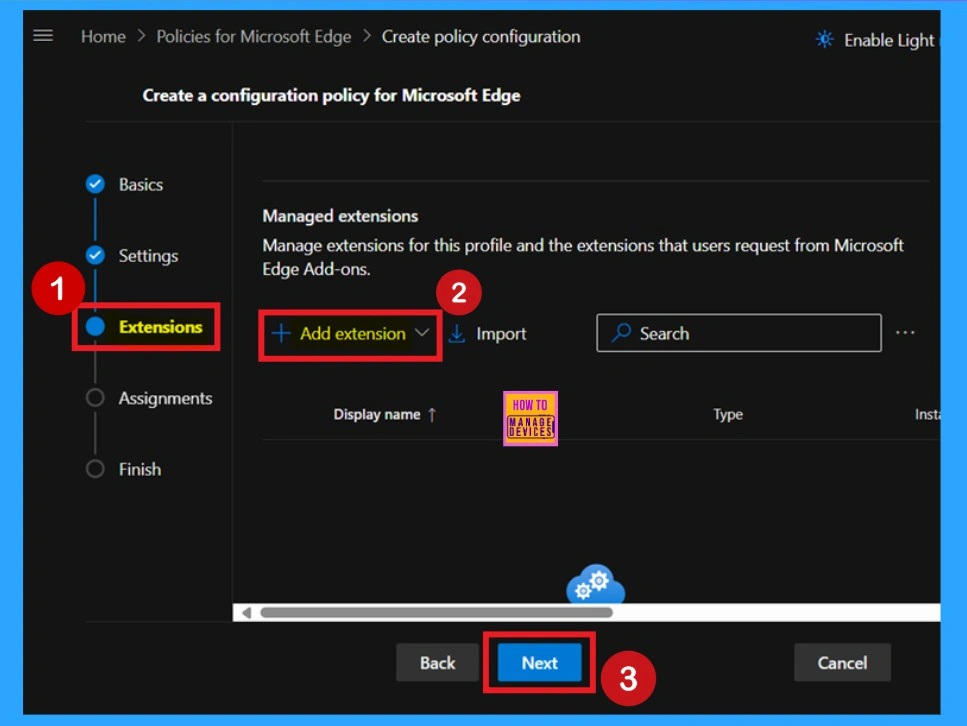Click the Cancel button
This screenshot has height=726, width=967.
[x=842, y=662]
